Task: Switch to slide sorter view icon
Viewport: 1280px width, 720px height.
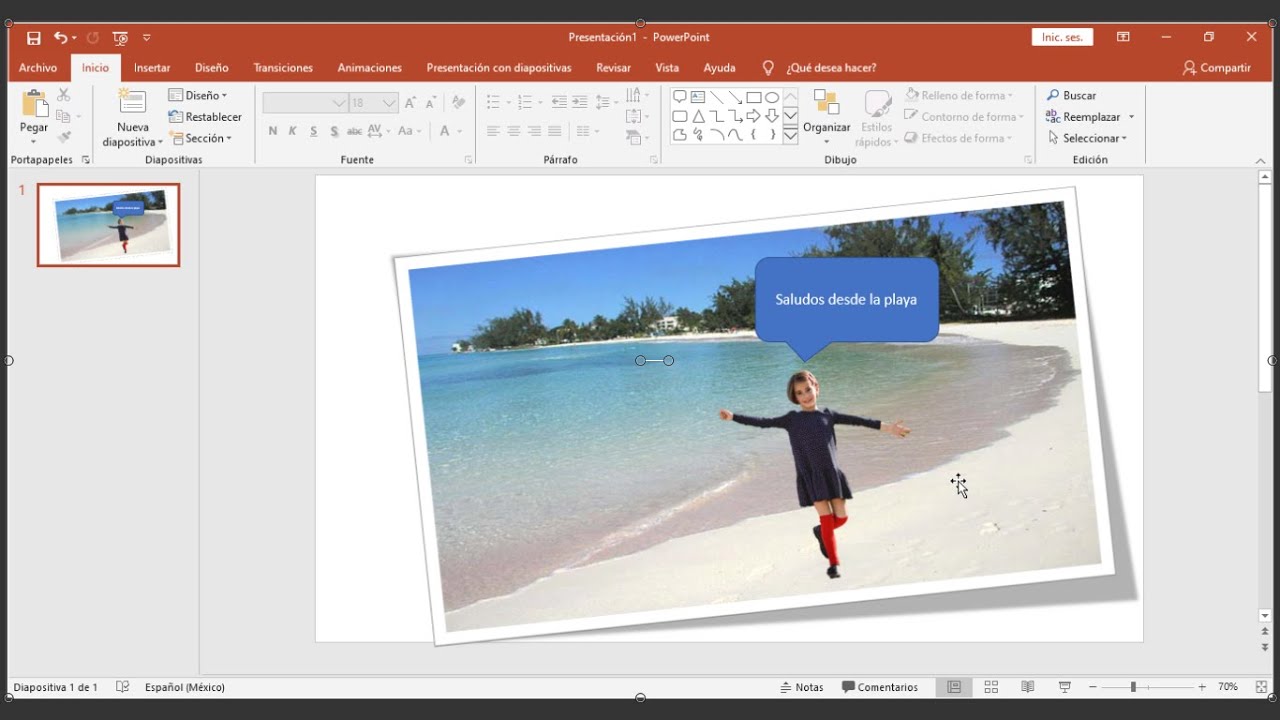Action: (x=991, y=687)
